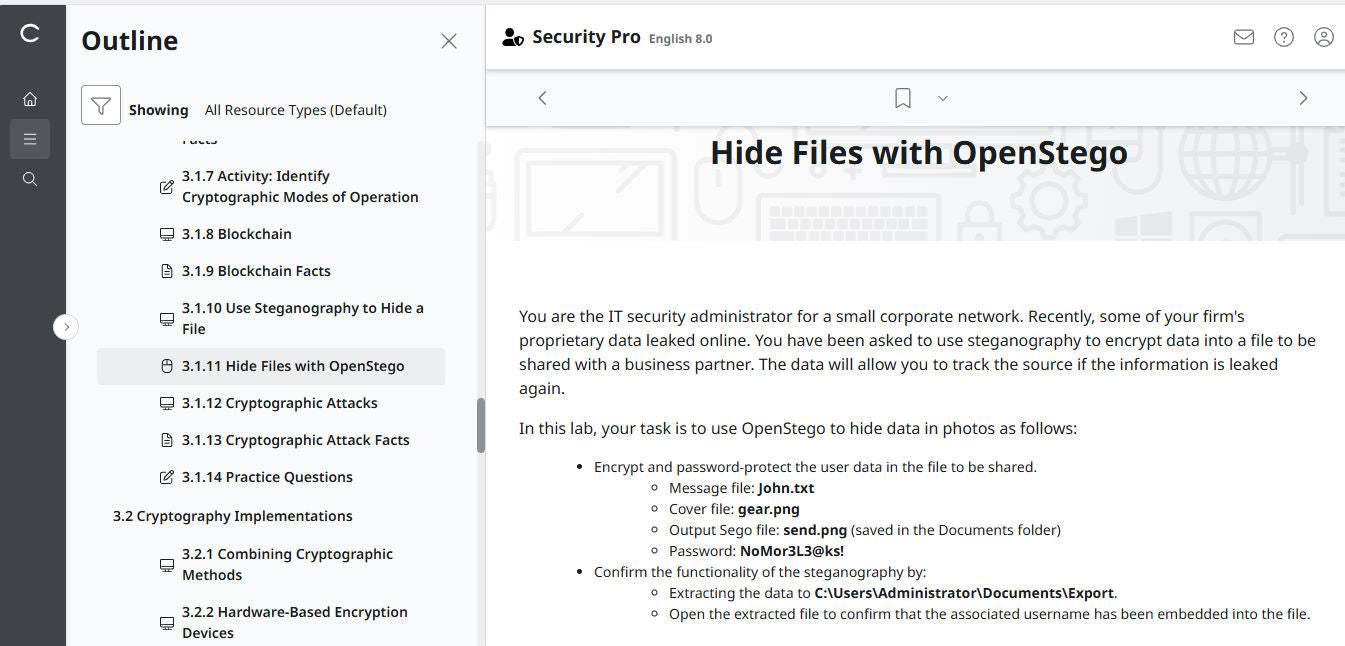Expand the bookmark dropdown chevron
Image resolution: width=1345 pixels, height=646 pixels.
click(x=942, y=98)
